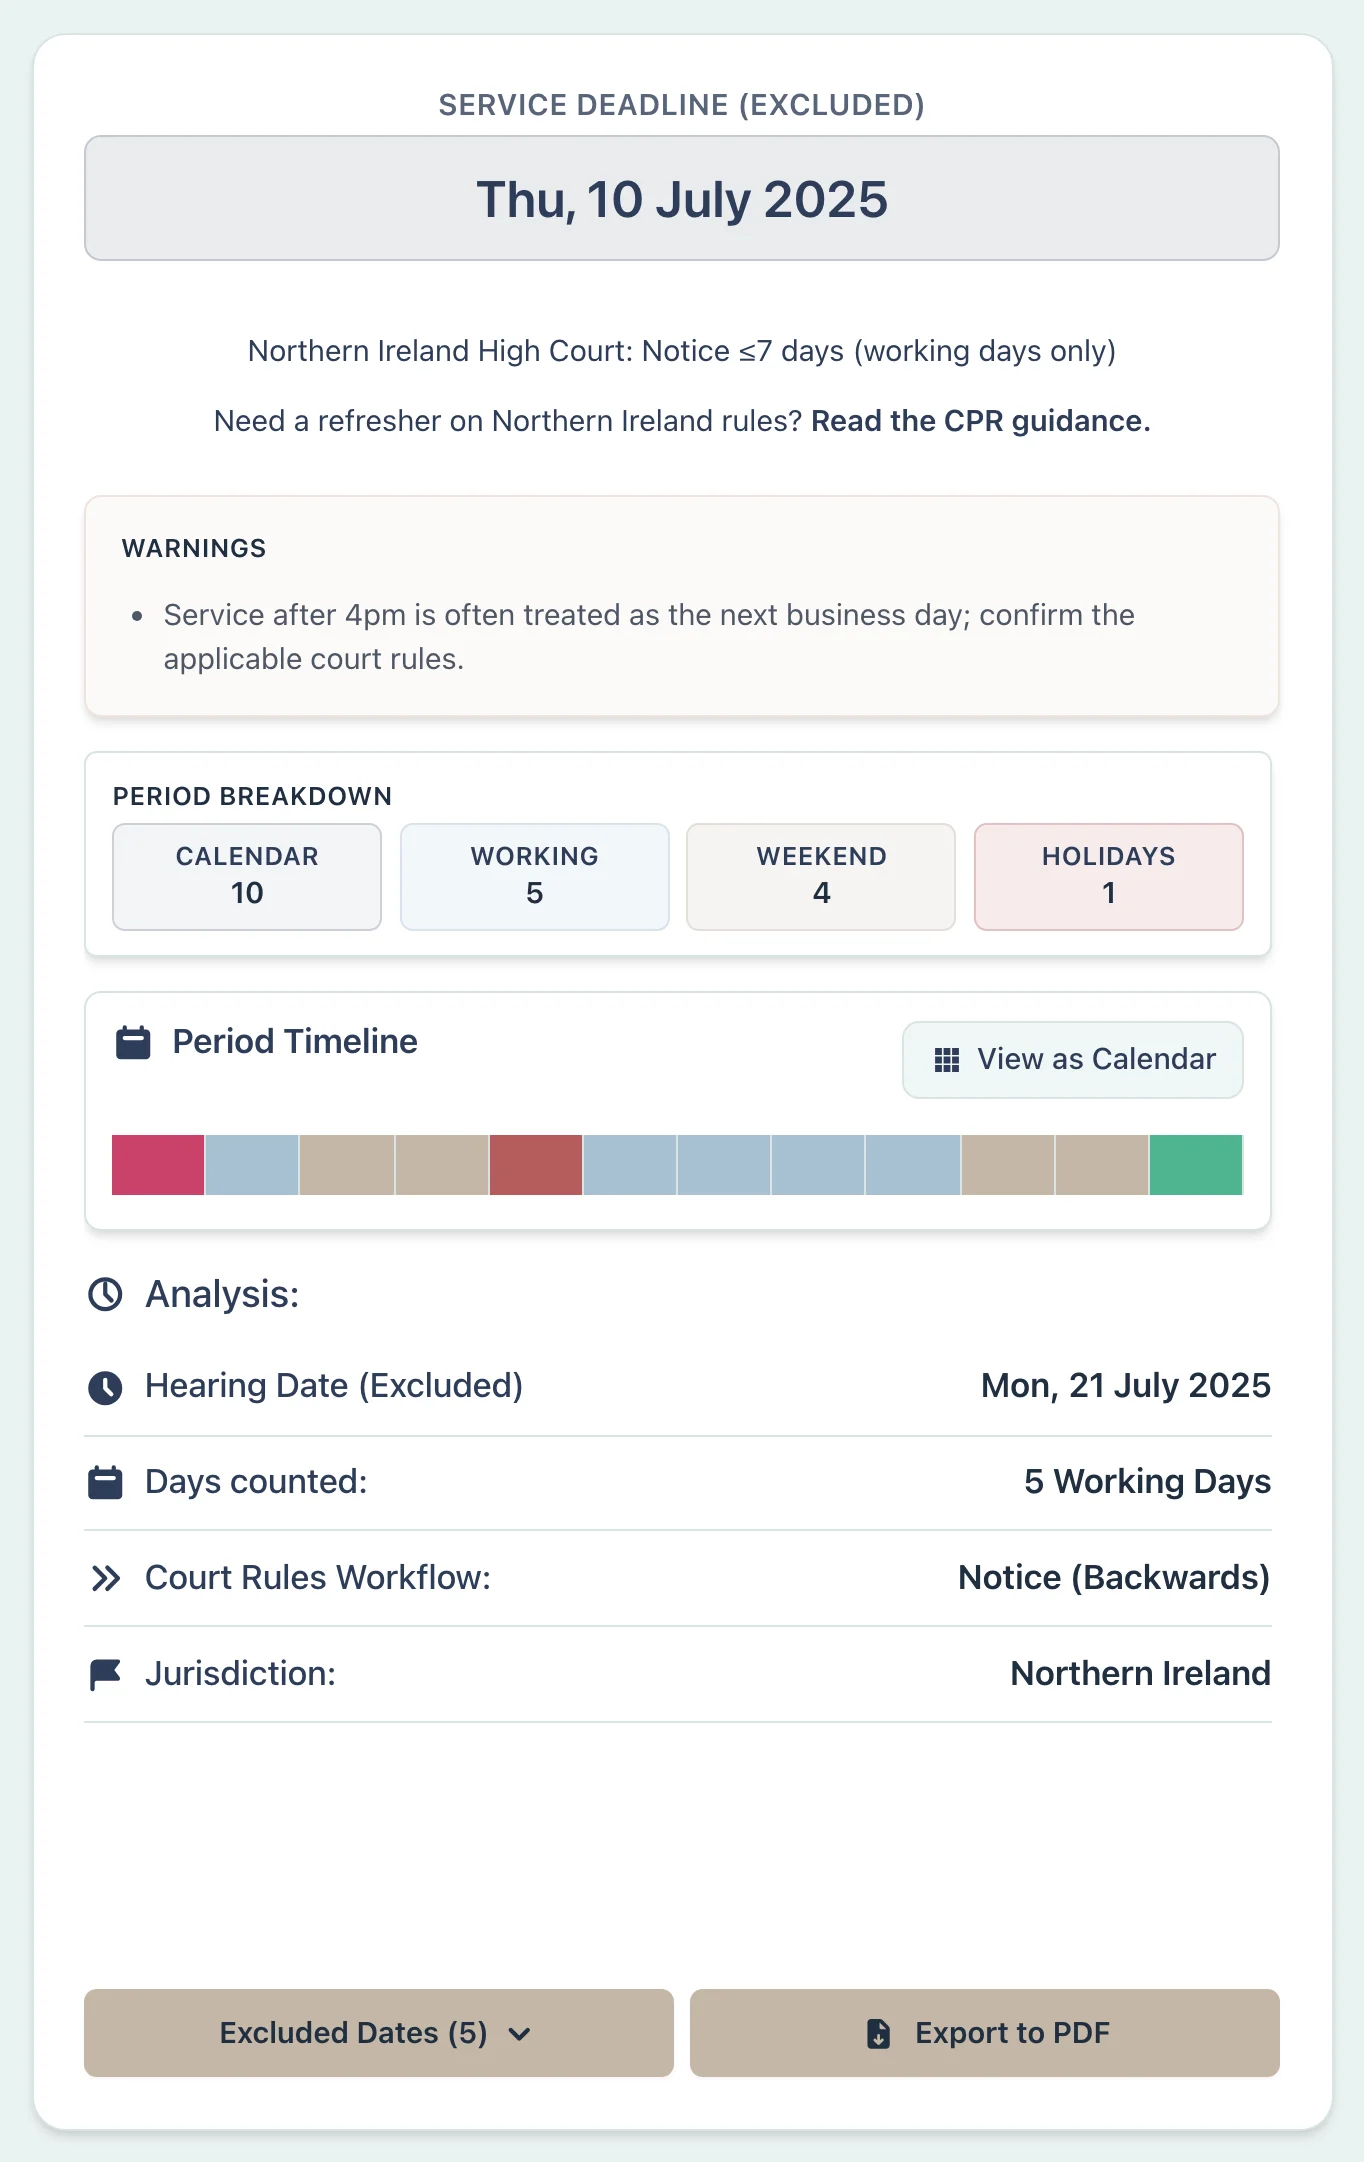Click the clock icon beside Hearing Date (Excluded)
Image resolution: width=1364 pixels, height=2162 pixels.
point(104,1386)
